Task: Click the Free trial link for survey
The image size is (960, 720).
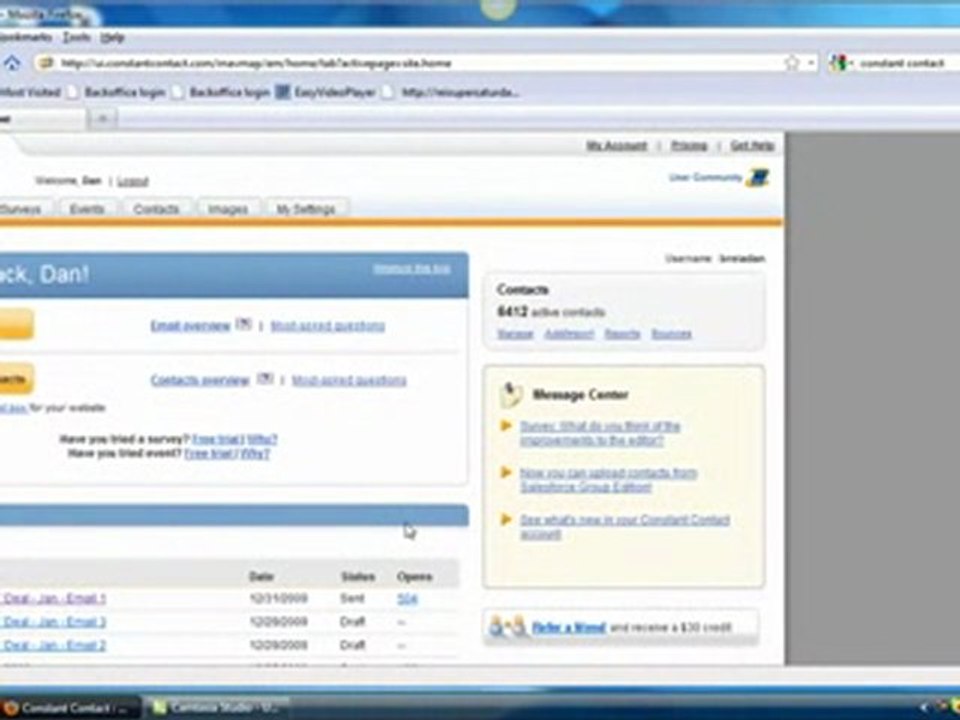Action: (217, 439)
